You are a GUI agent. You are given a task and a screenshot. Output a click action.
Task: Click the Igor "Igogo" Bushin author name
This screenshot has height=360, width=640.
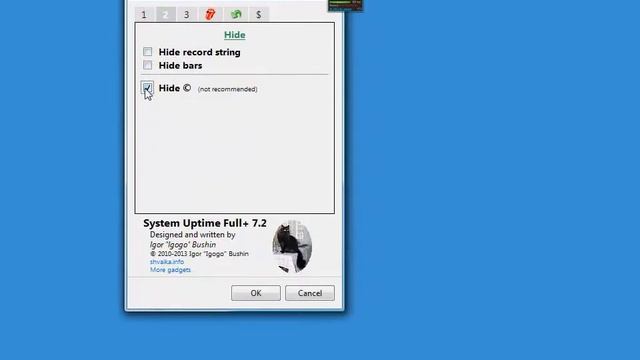pos(183,244)
